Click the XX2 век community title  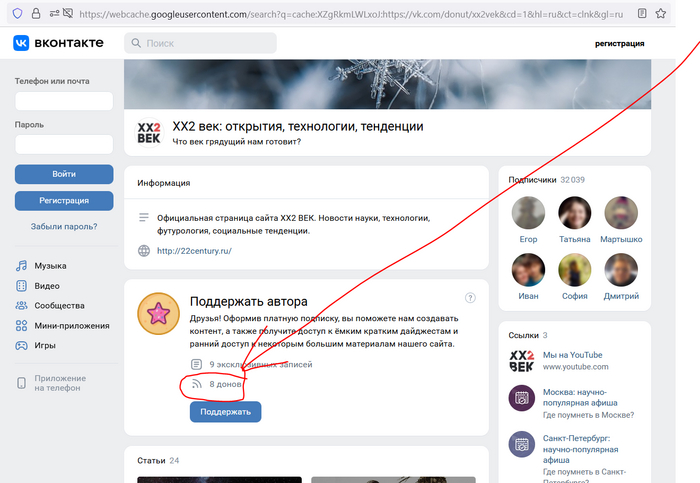(x=298, y=126)
